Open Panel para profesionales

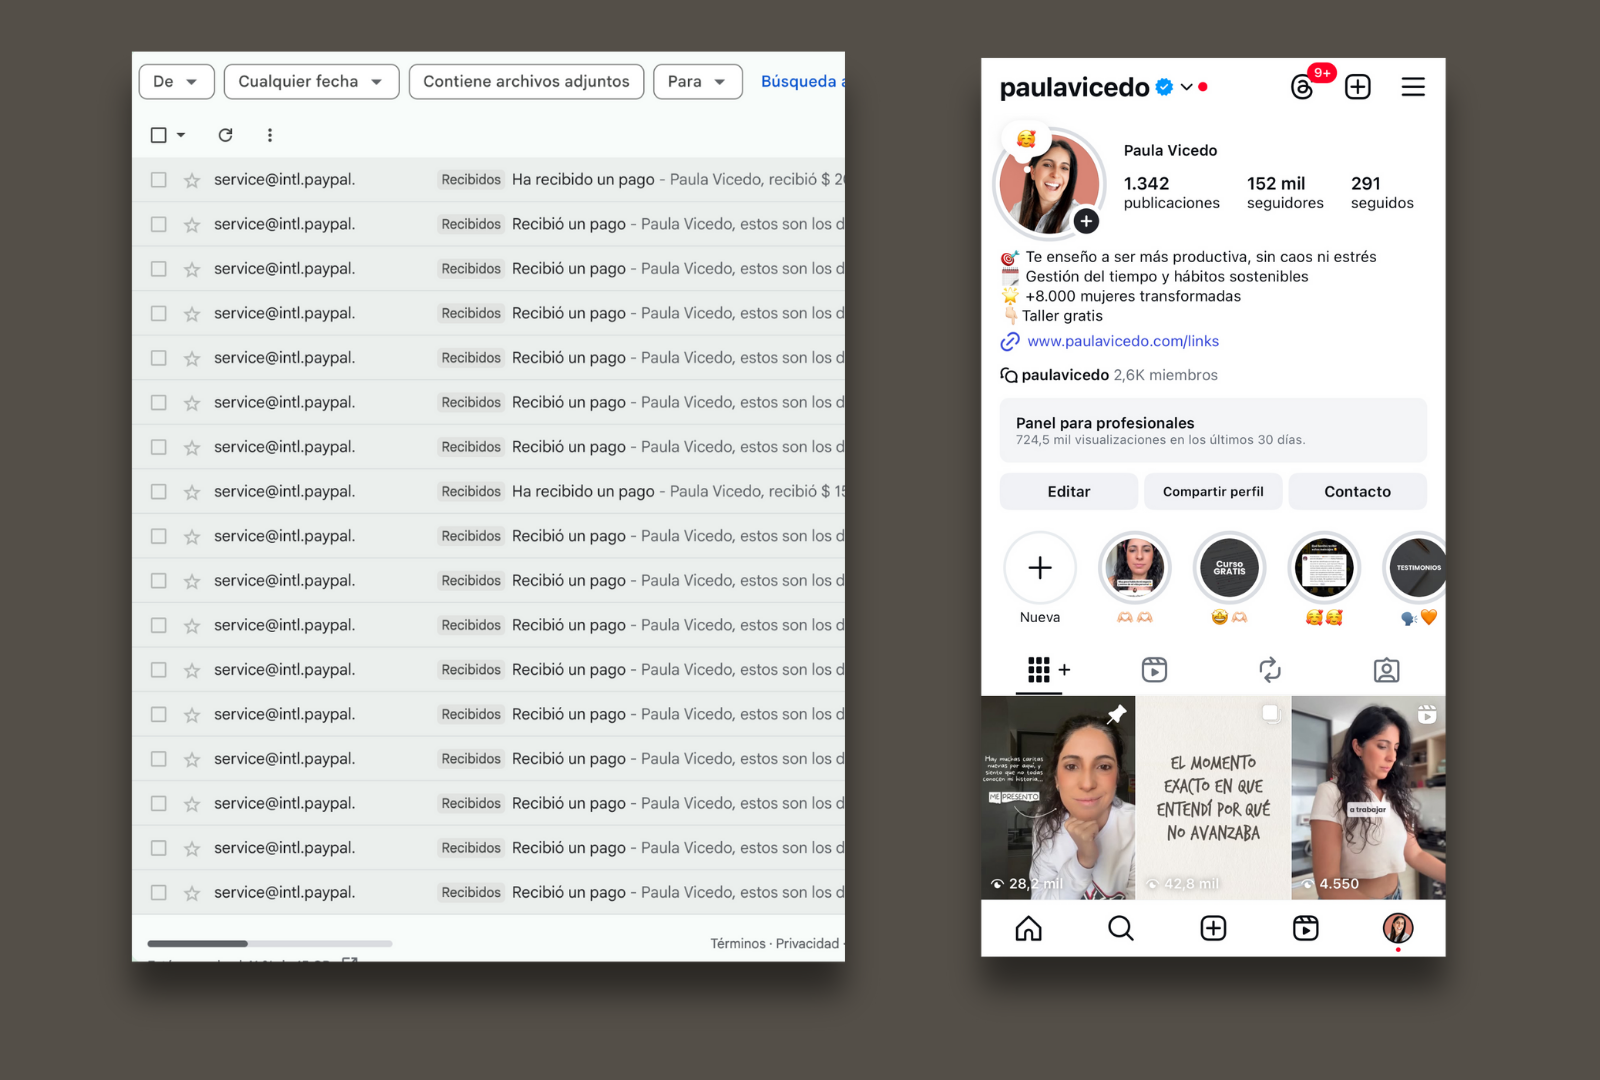[x=1213, y=431]
